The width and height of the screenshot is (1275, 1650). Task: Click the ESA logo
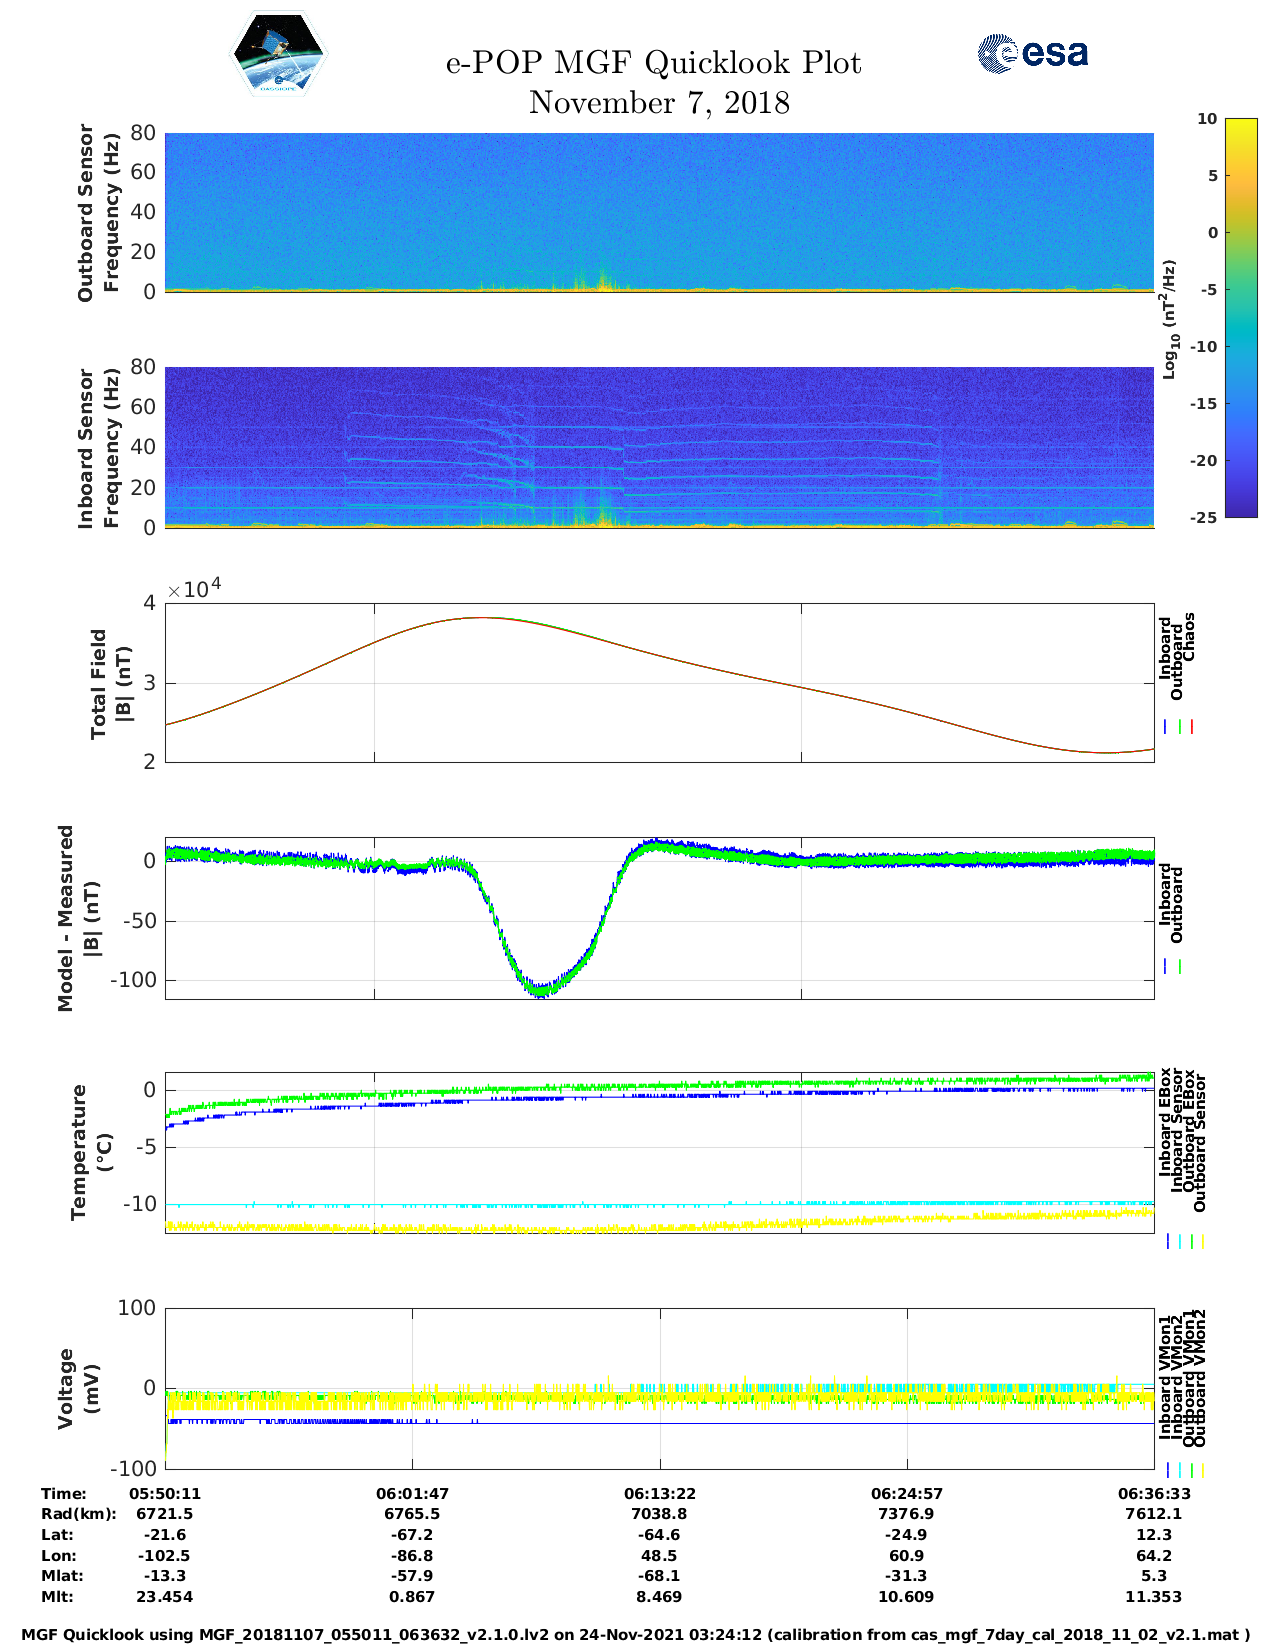tap(1032, 53)
